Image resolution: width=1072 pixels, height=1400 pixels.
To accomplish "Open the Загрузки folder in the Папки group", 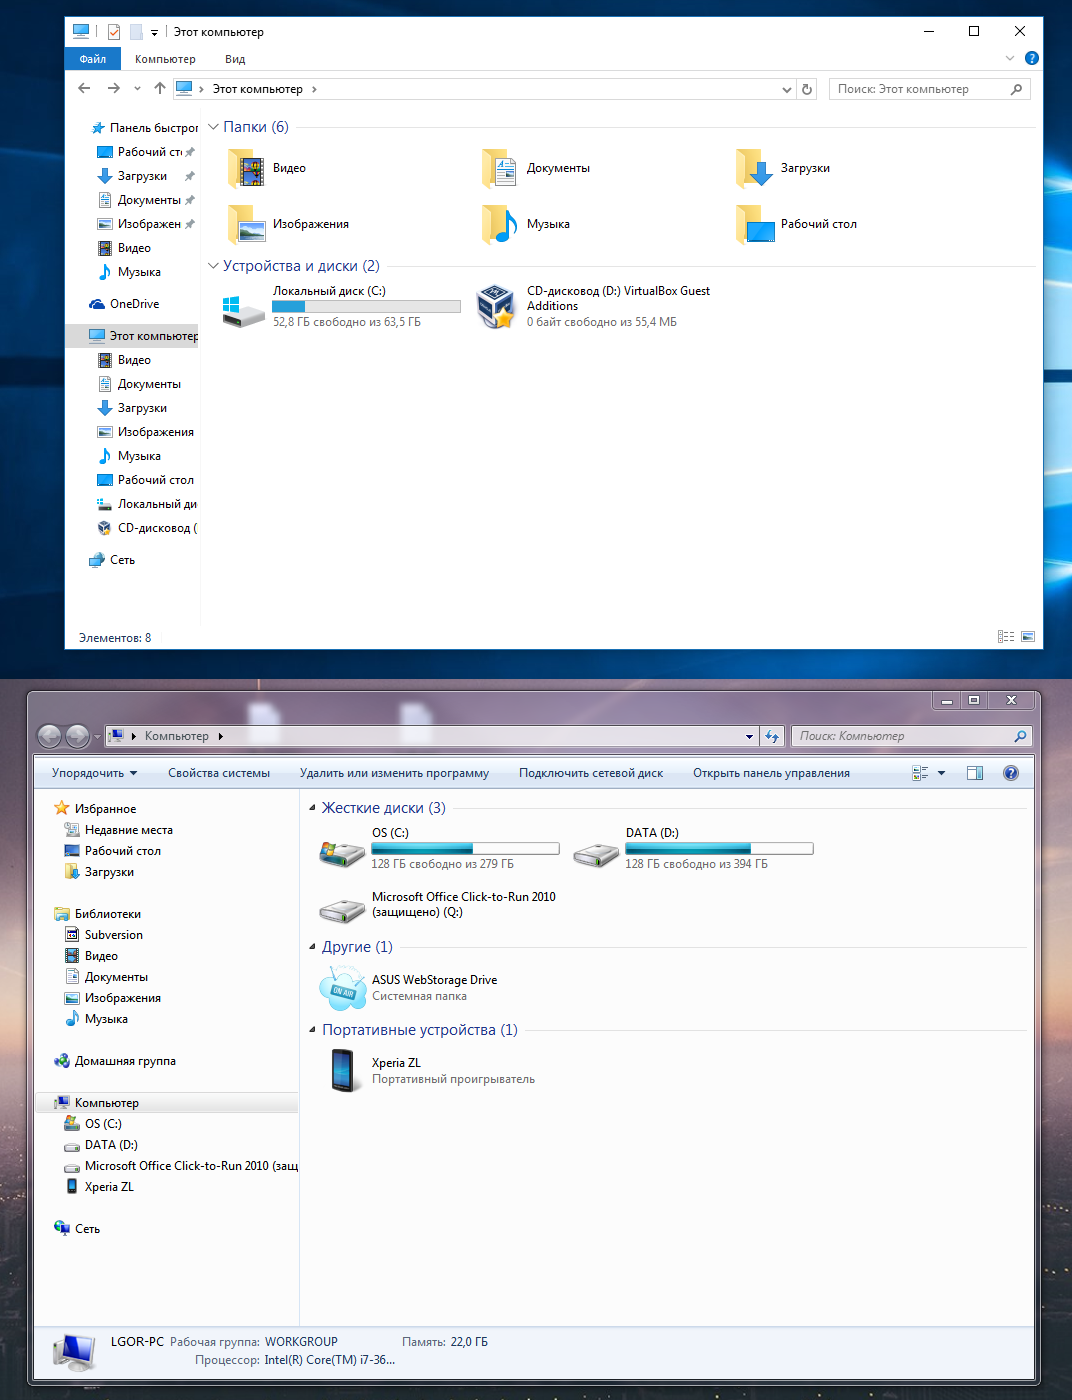I will (755, 169).
